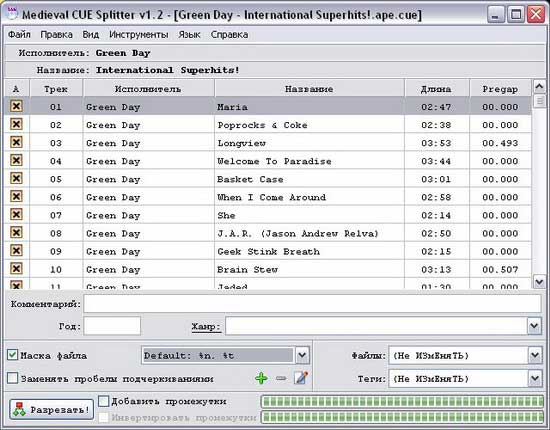Click the Трек column header
Screen dimensions: 550x430
coord(56,89)
